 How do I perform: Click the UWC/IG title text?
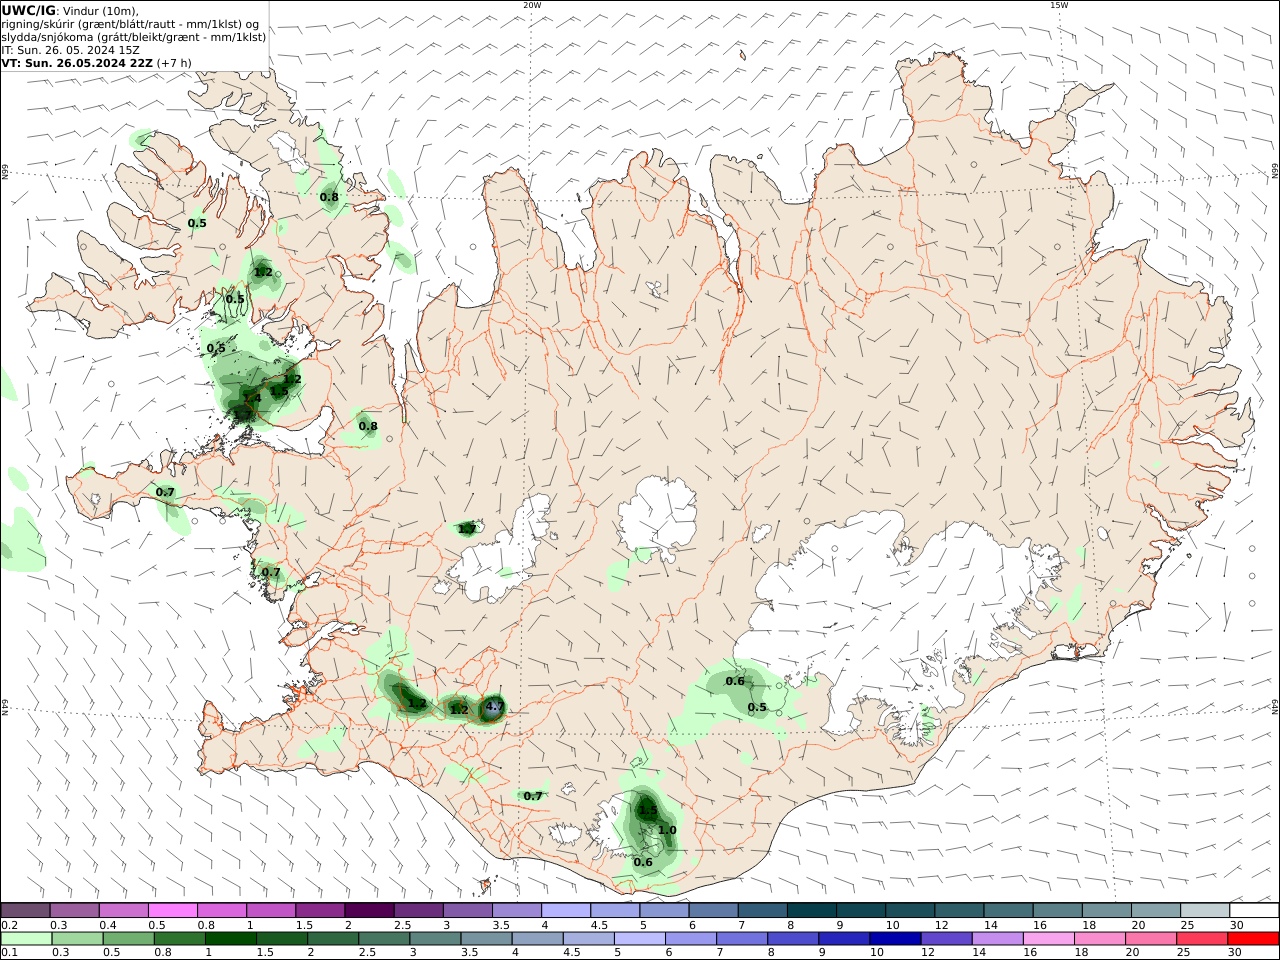(28, 10)
